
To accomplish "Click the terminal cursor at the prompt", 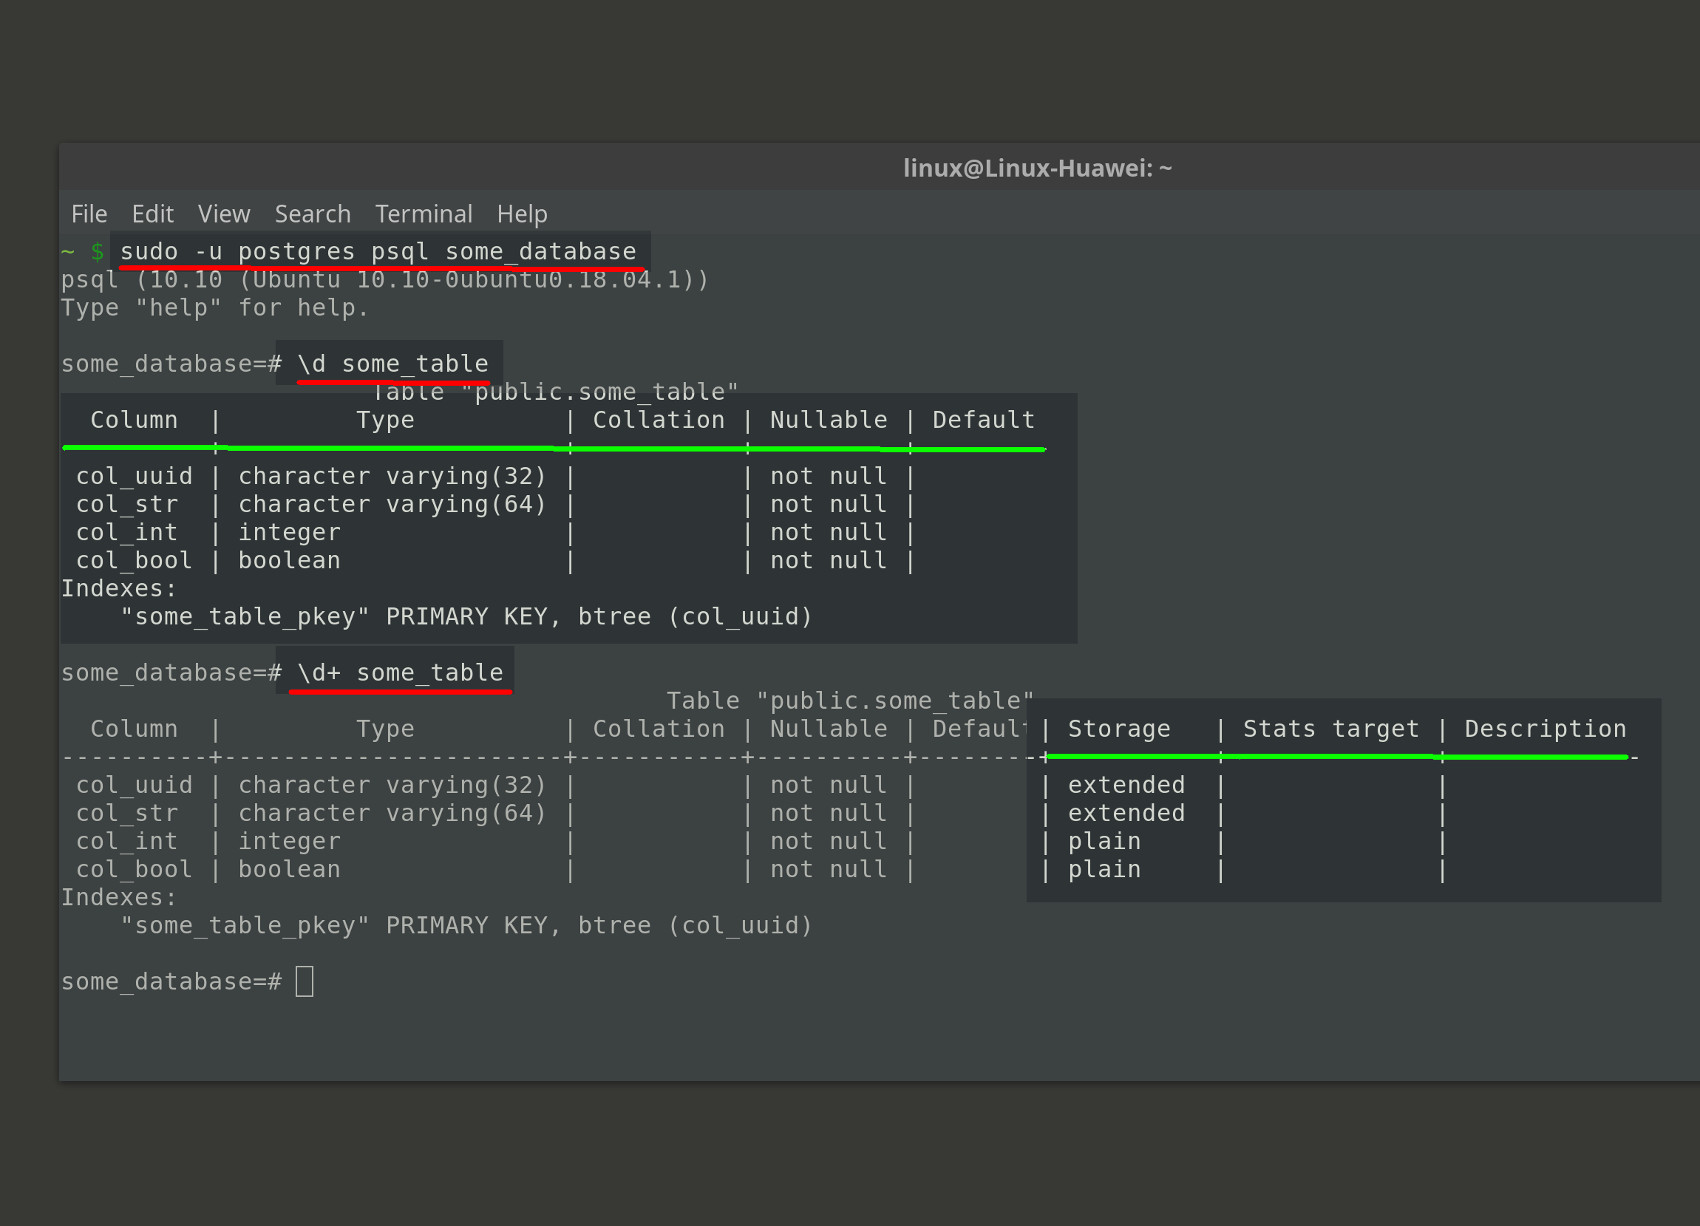I will pyautogui.click(x=305, y=980).
